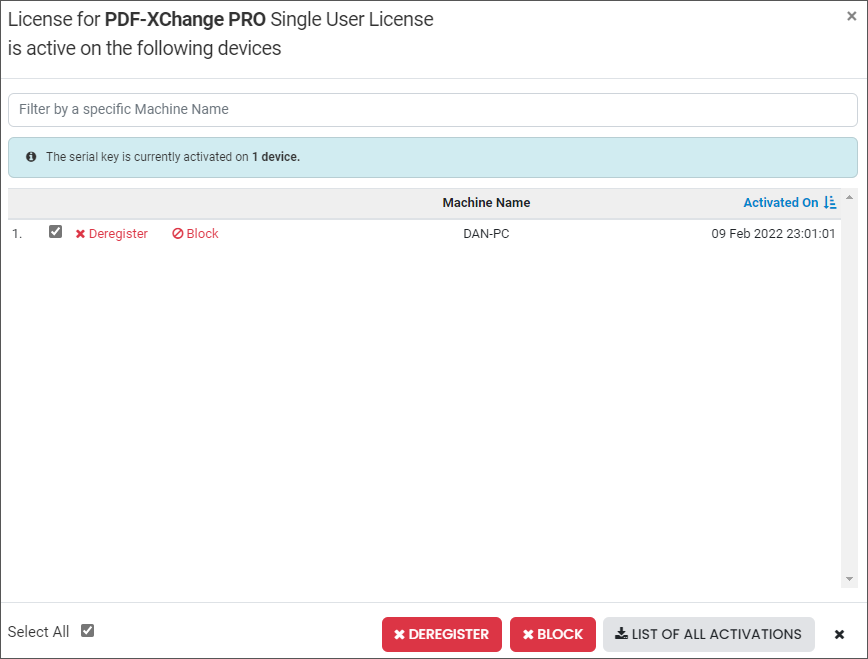
Task: Click the Machine Name column header
Action: pos(486,203)
